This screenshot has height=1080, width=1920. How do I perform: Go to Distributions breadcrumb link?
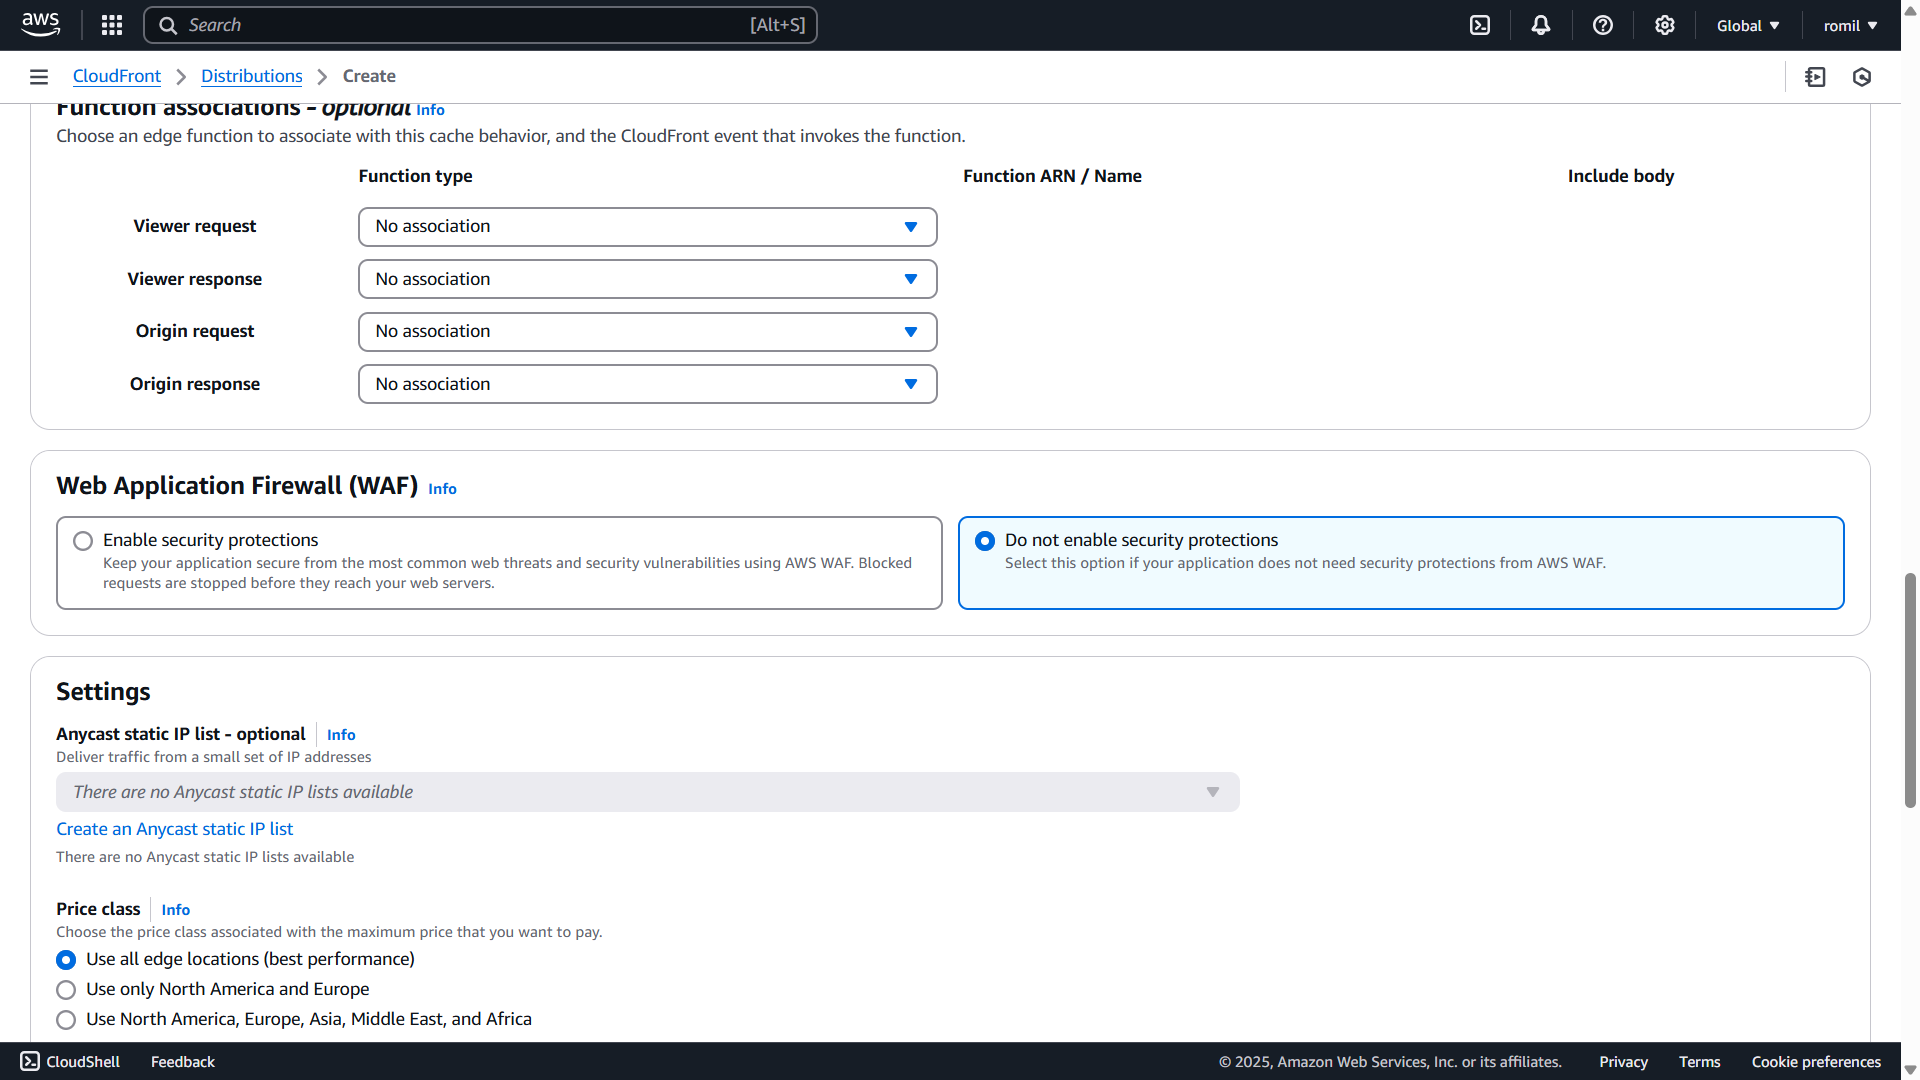click(252, 76)
